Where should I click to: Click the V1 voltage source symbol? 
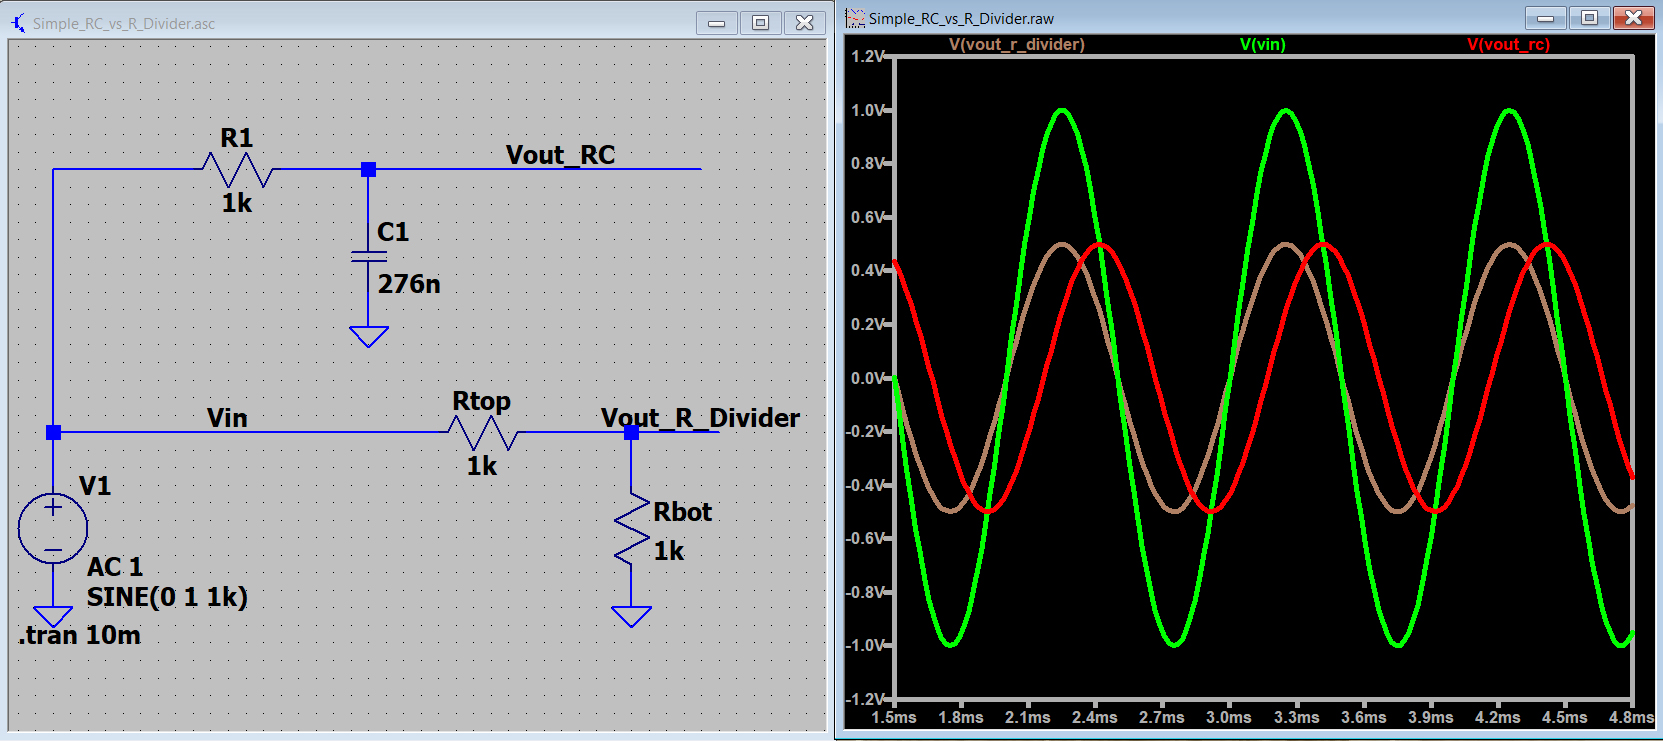tap(53, 528)
